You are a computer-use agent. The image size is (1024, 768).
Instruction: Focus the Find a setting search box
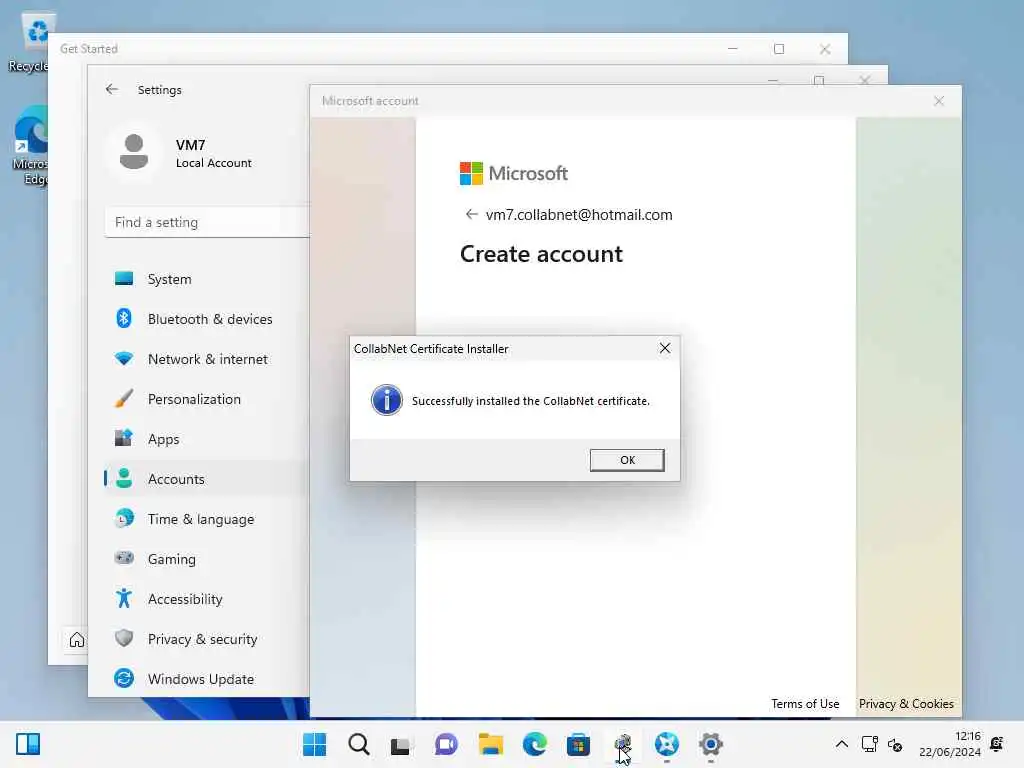point(207,222)
